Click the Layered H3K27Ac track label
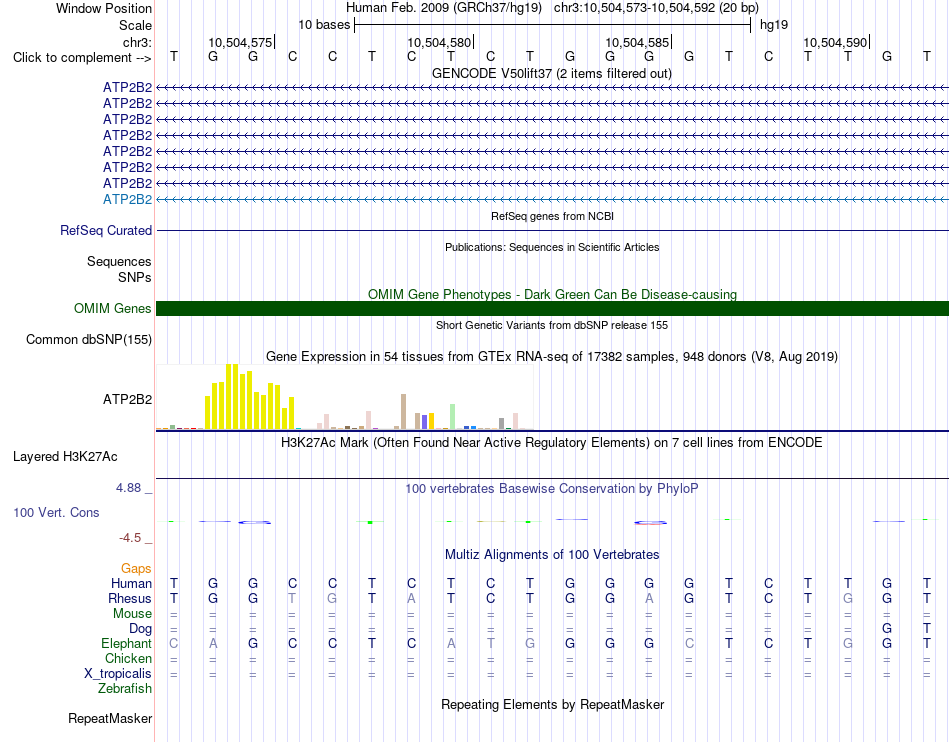The height and width of the screenshot is (742, 950). pos(65,457)
